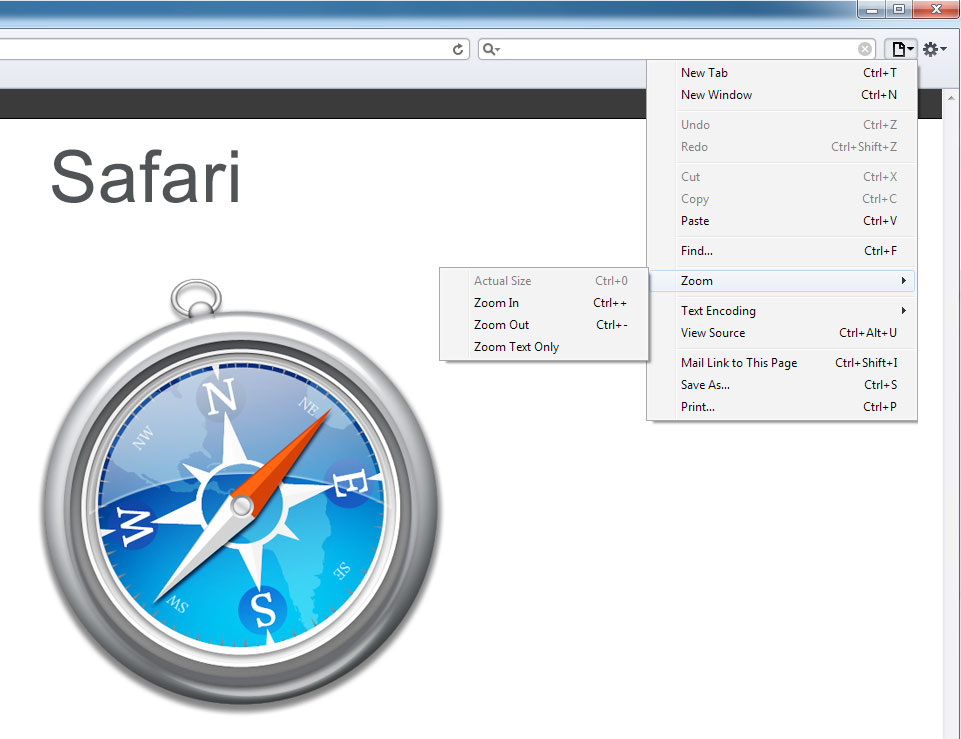Expand the Zoom submenu arrow
The height and width of the screenshot is (739, 961).
click(903, 281)
